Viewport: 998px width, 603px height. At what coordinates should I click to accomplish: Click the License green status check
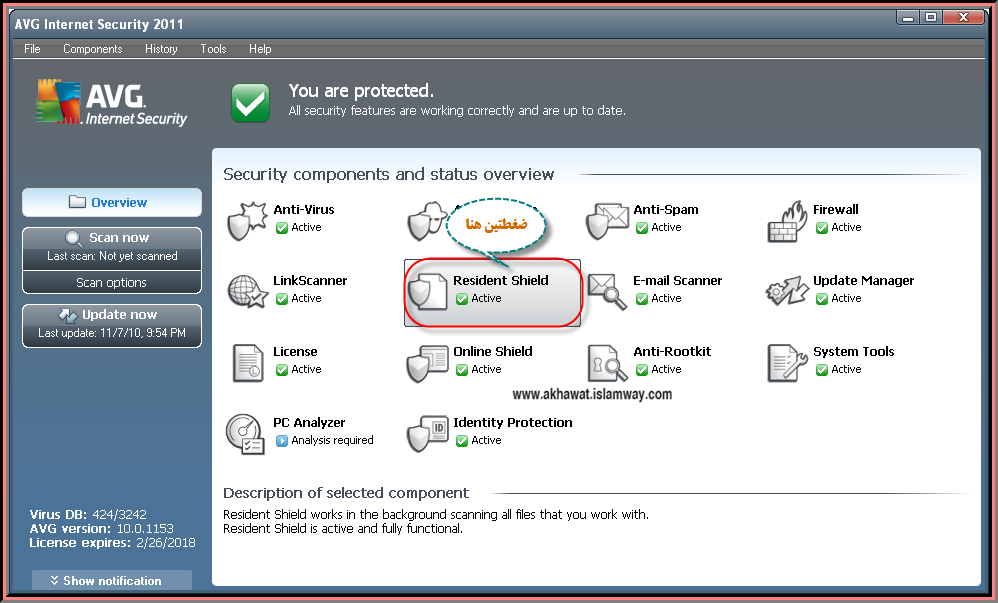281,370
